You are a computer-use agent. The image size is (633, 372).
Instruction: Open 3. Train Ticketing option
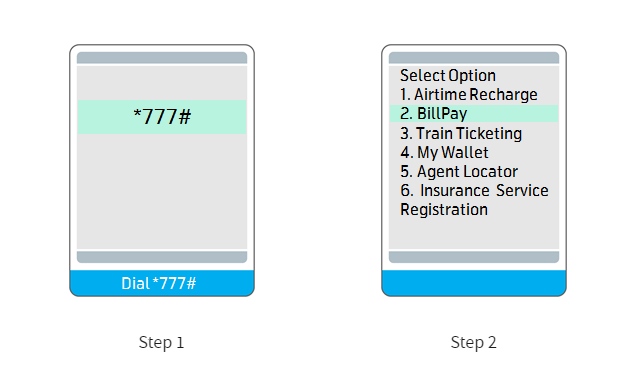click(461, 133)
